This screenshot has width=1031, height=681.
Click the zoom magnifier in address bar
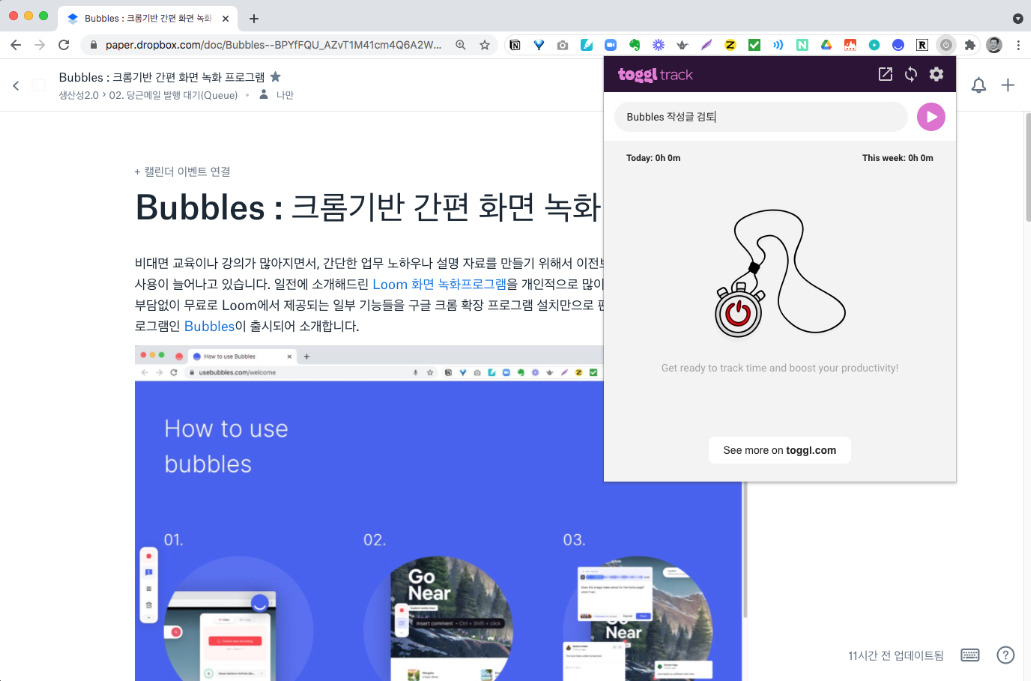coord(460,45)
